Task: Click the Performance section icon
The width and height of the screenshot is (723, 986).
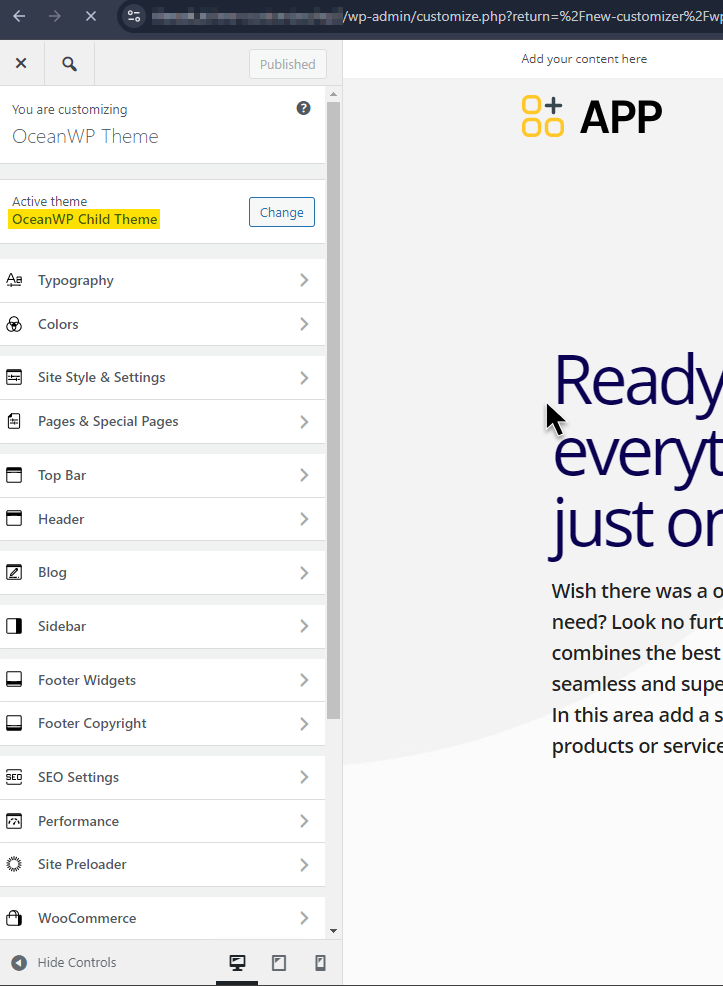Action: tap(14, 821)
